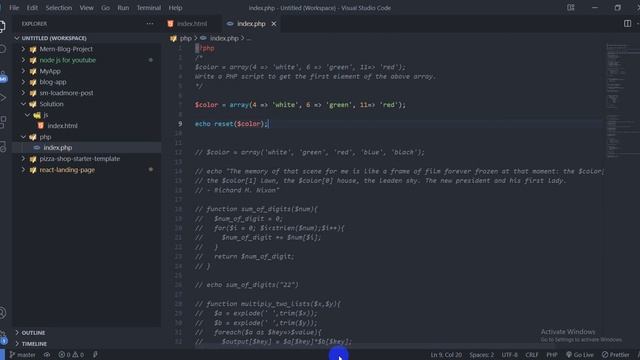Open the Run menu
Image resolution: width=640 pixels, height=360 pixels.
[123, 8]
